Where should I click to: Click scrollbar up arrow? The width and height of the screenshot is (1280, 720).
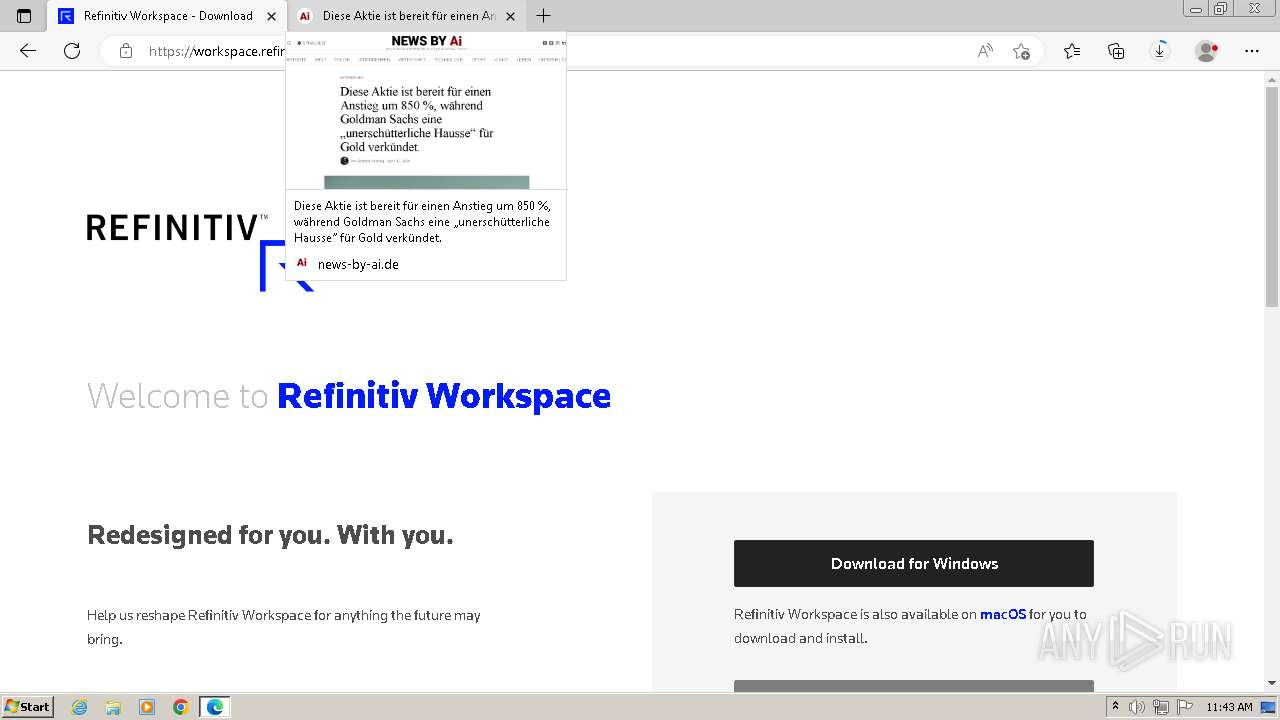click(x=1272, y=78)
